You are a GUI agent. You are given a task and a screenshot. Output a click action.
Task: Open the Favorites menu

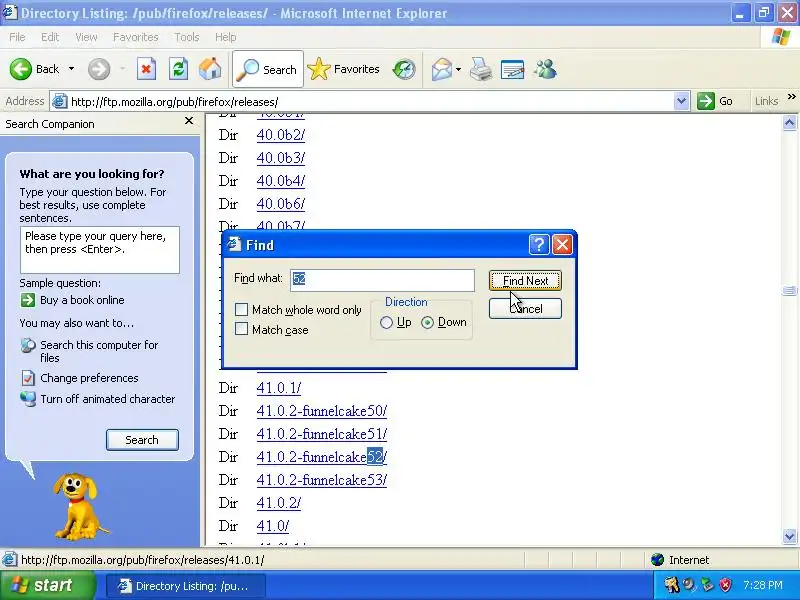(136, 37)
